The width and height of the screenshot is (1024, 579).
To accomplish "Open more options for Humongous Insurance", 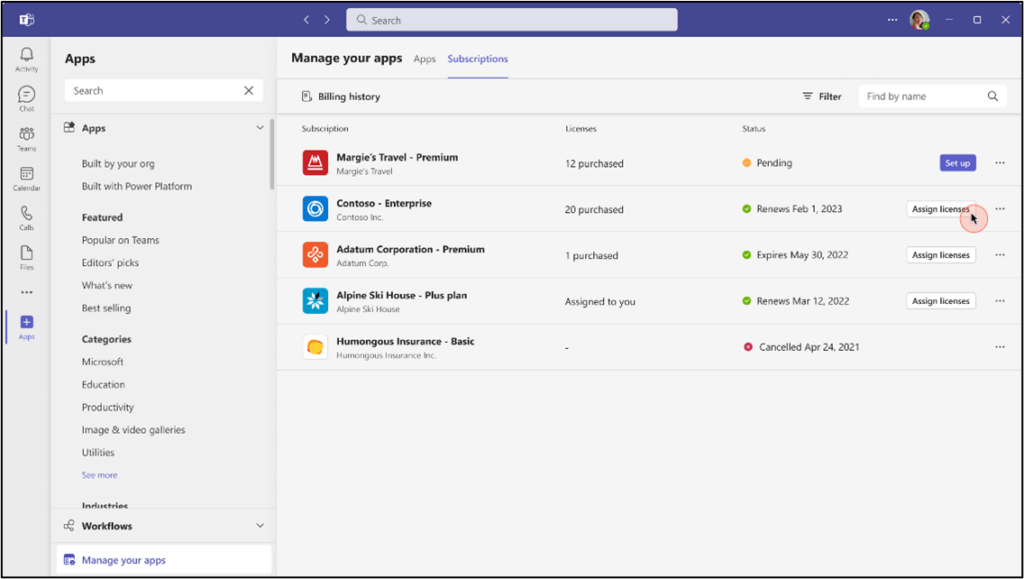I will (x=999, y=346).
